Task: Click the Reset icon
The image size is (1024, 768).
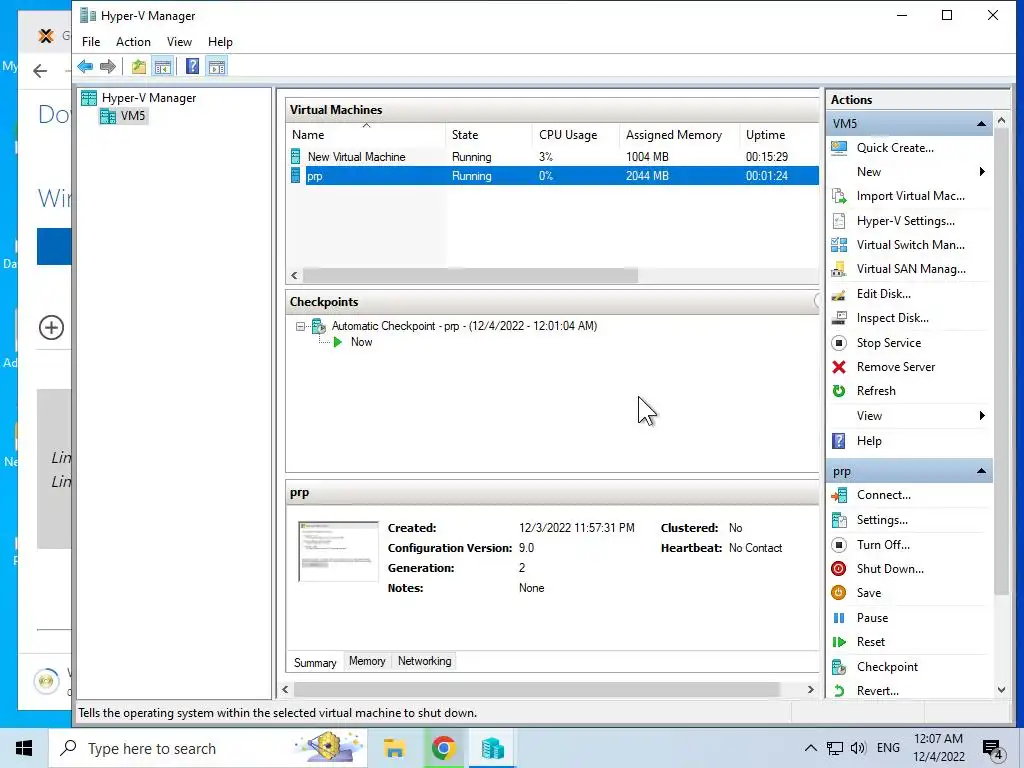Action: 839,642
